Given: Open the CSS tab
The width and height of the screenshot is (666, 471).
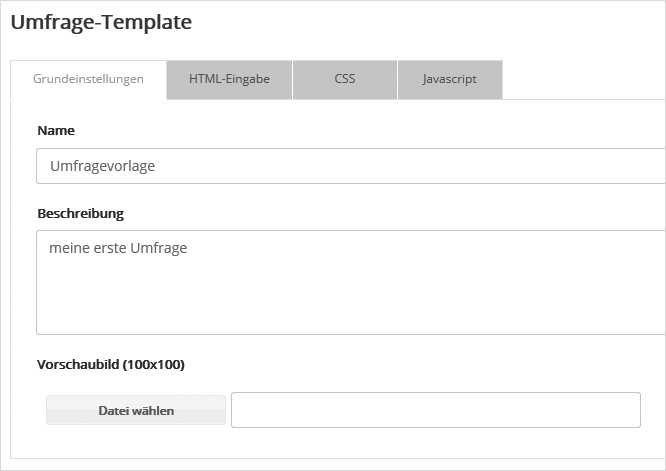Looking at the screenshot, I should (345, 79).
